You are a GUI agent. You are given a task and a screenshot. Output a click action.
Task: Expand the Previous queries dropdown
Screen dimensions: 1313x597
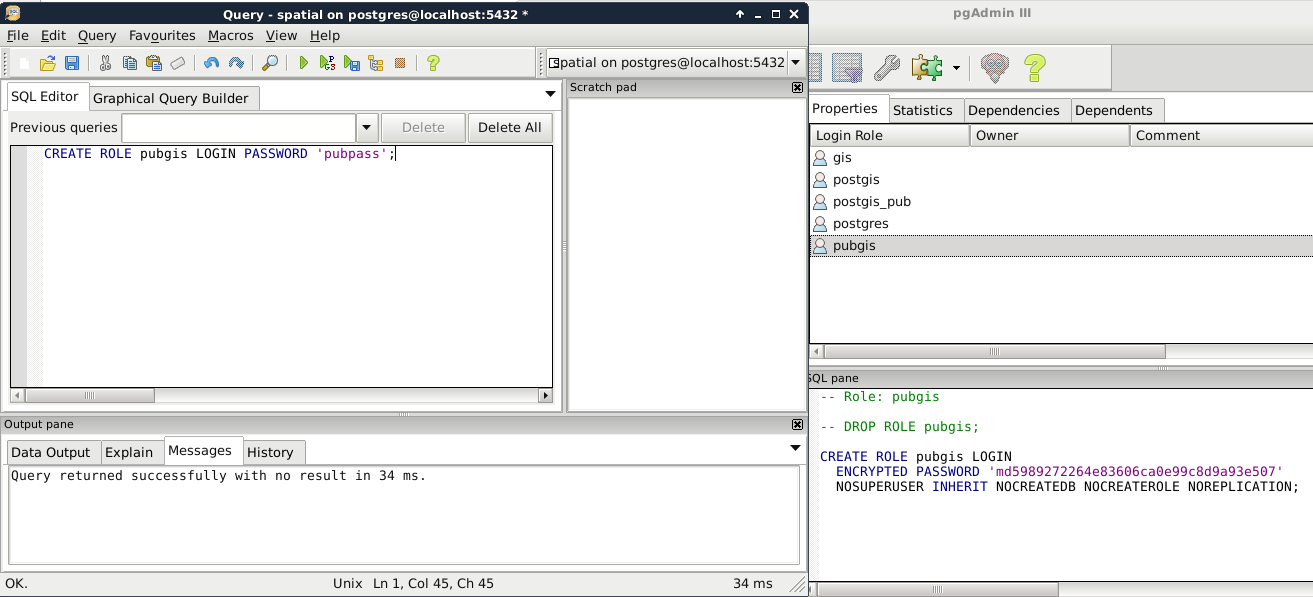click(366, 128)
